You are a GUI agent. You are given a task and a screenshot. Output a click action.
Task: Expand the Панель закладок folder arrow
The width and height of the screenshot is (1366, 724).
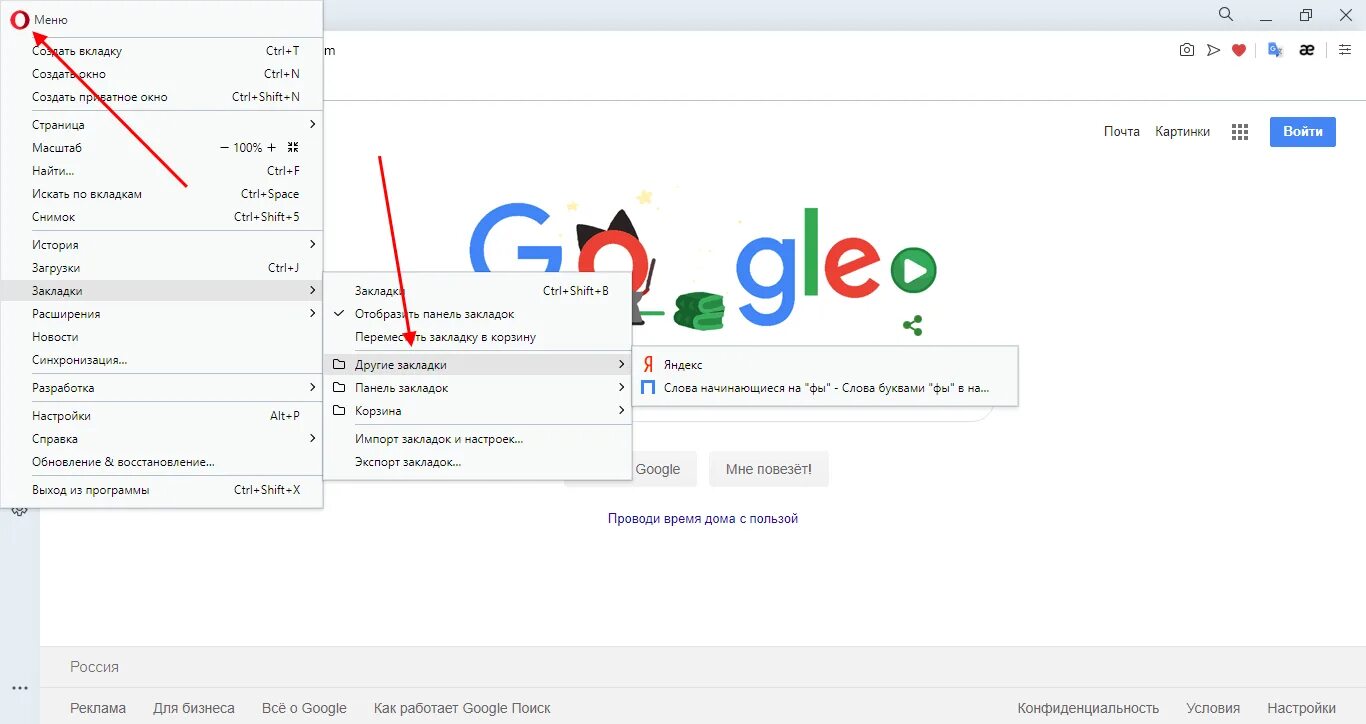[621, 388]
